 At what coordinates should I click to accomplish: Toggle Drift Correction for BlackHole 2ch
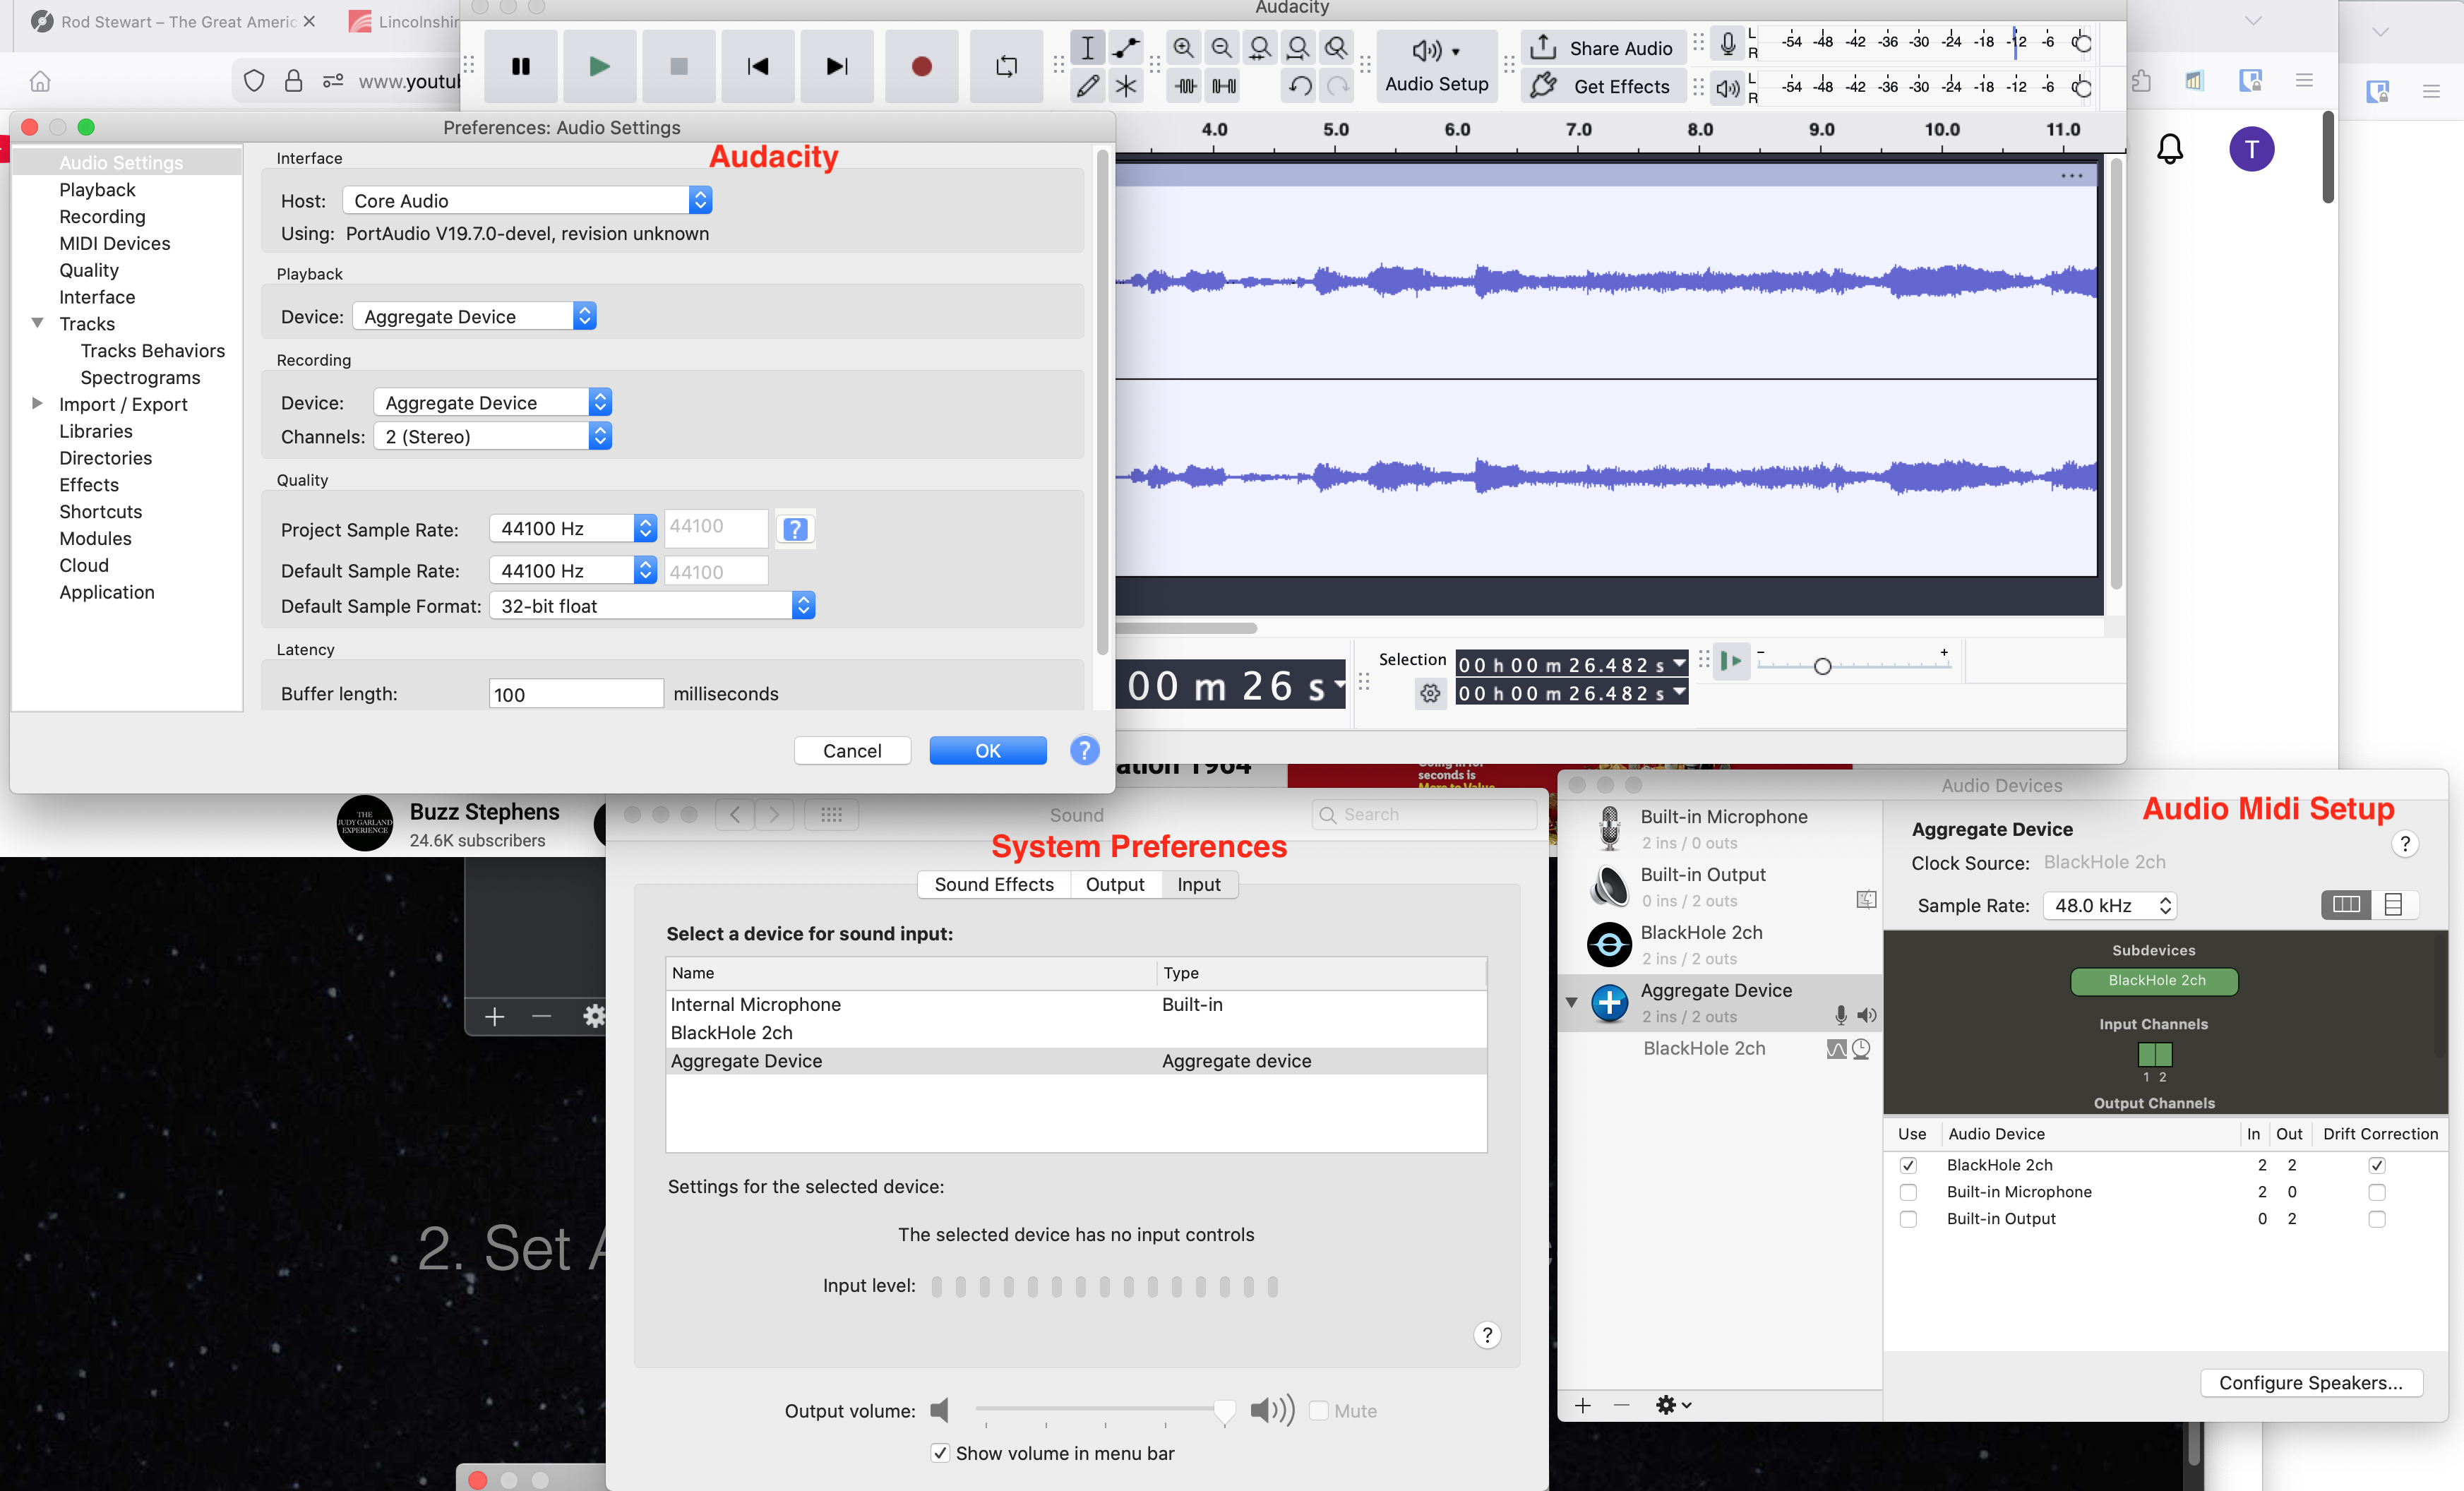click(x=2377, y=1165)
